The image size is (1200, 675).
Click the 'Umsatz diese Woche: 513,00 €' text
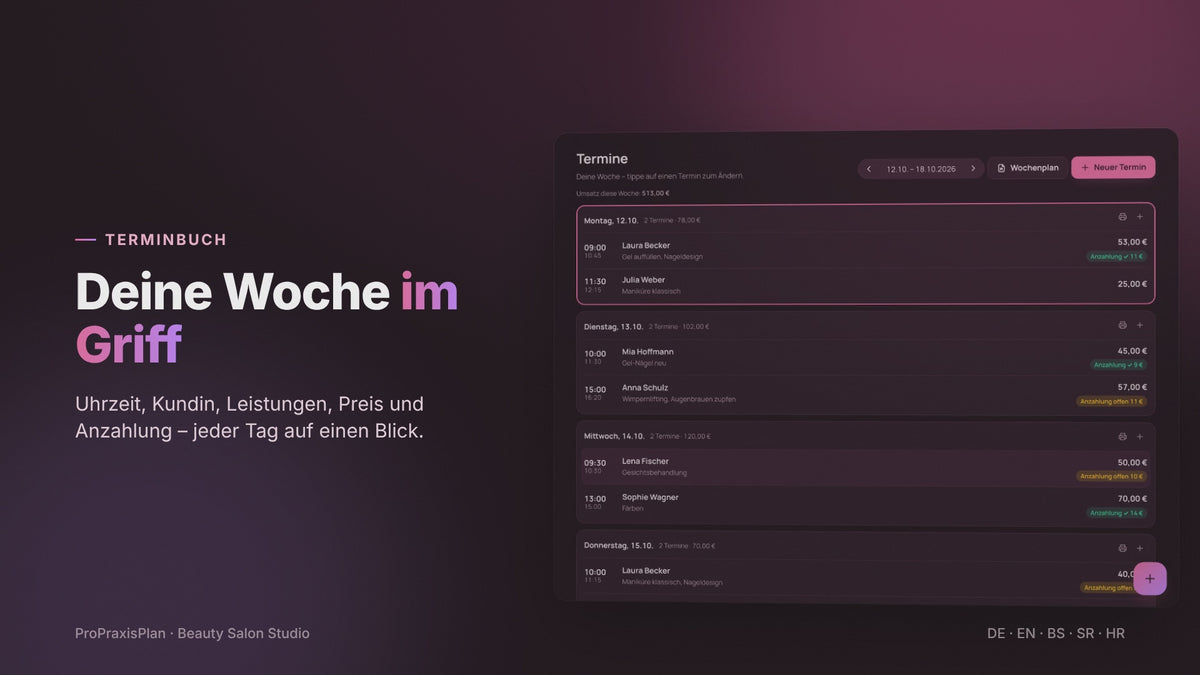pos(623,193)
